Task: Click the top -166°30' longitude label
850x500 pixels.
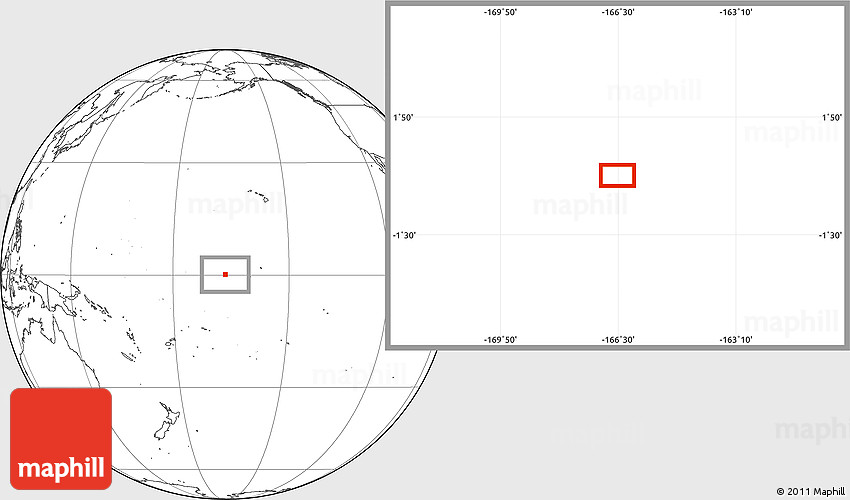Action: 617,13
